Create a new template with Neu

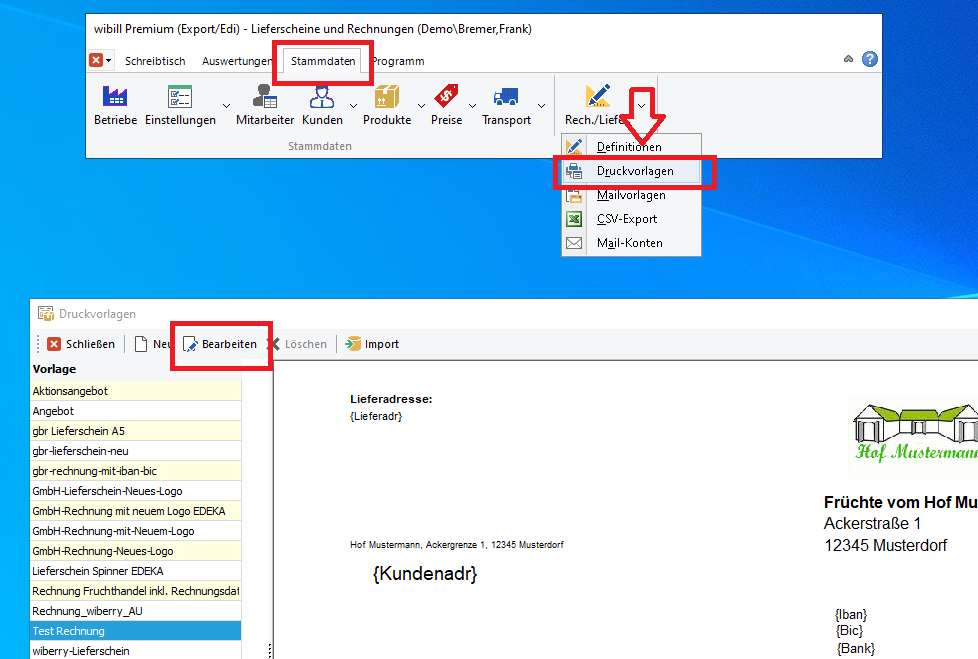(152, 344)
